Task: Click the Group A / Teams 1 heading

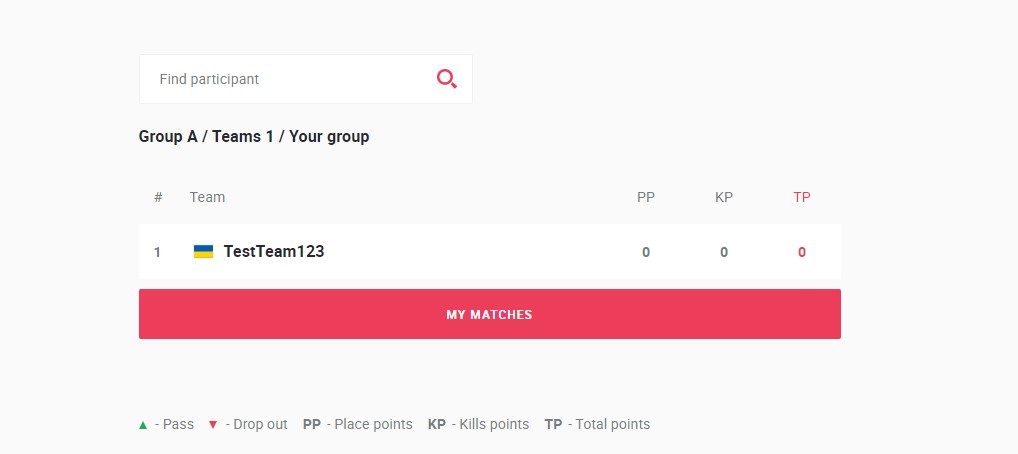Action: [x=254, y=137]
